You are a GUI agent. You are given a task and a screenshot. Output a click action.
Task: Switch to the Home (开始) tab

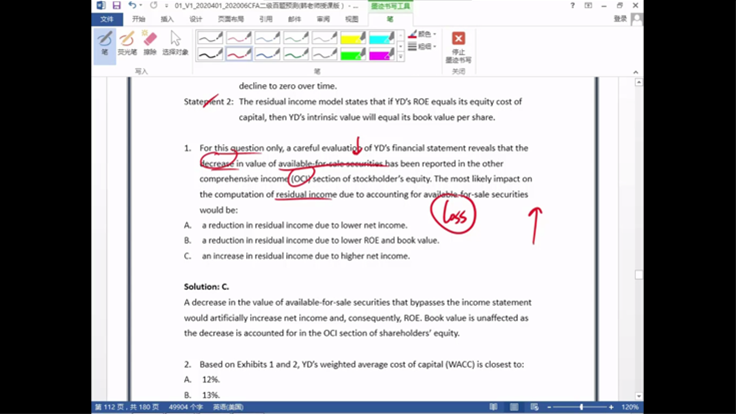click(x=138, y=19)
